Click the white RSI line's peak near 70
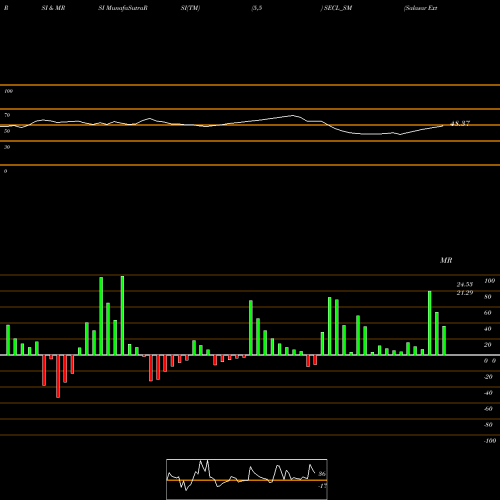The width and height of the screenshot is (500, 500). 293,116
